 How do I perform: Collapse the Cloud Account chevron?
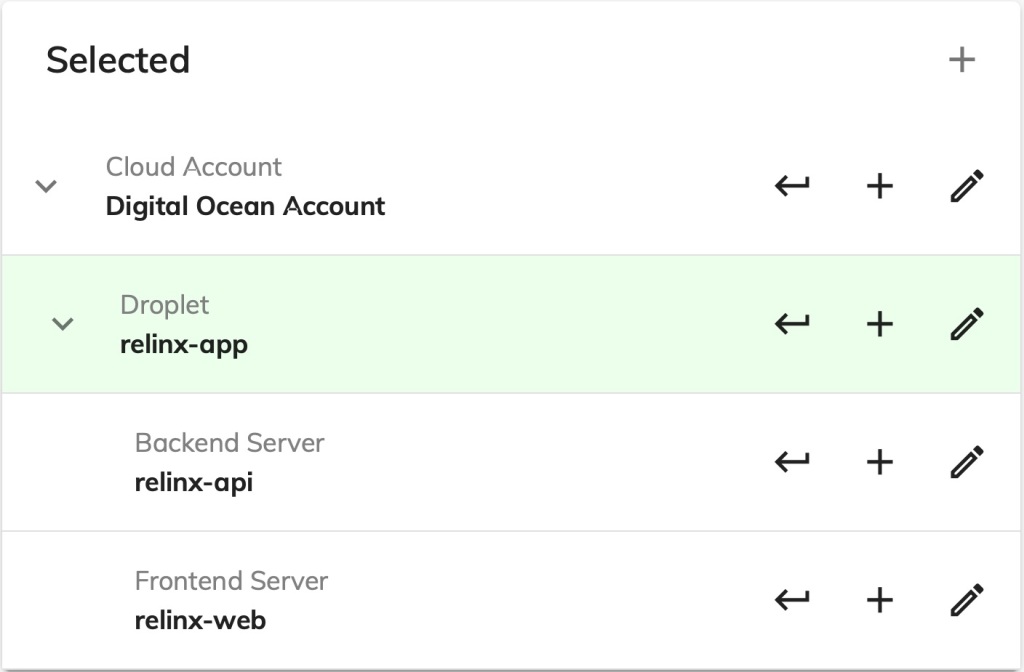tap(46, 187)
